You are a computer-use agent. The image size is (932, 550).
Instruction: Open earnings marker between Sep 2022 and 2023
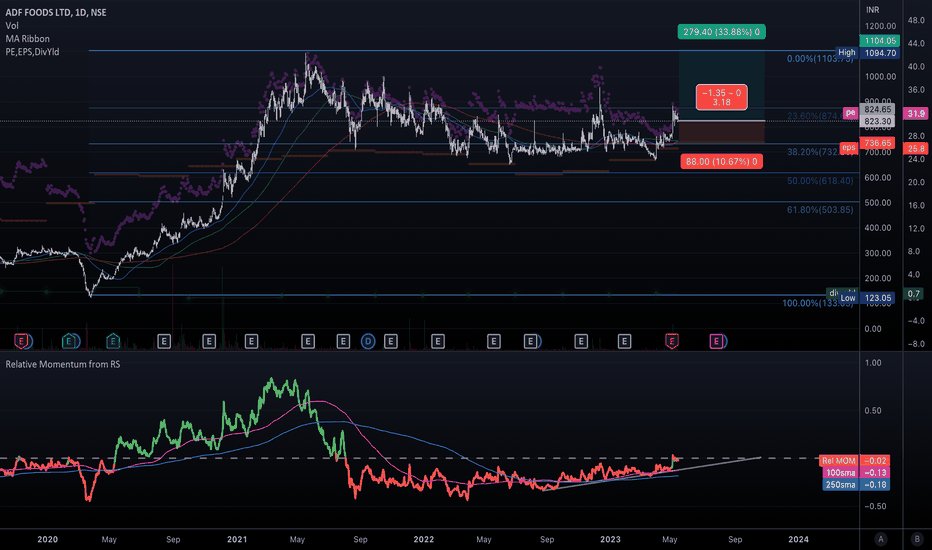pos(581,341)
